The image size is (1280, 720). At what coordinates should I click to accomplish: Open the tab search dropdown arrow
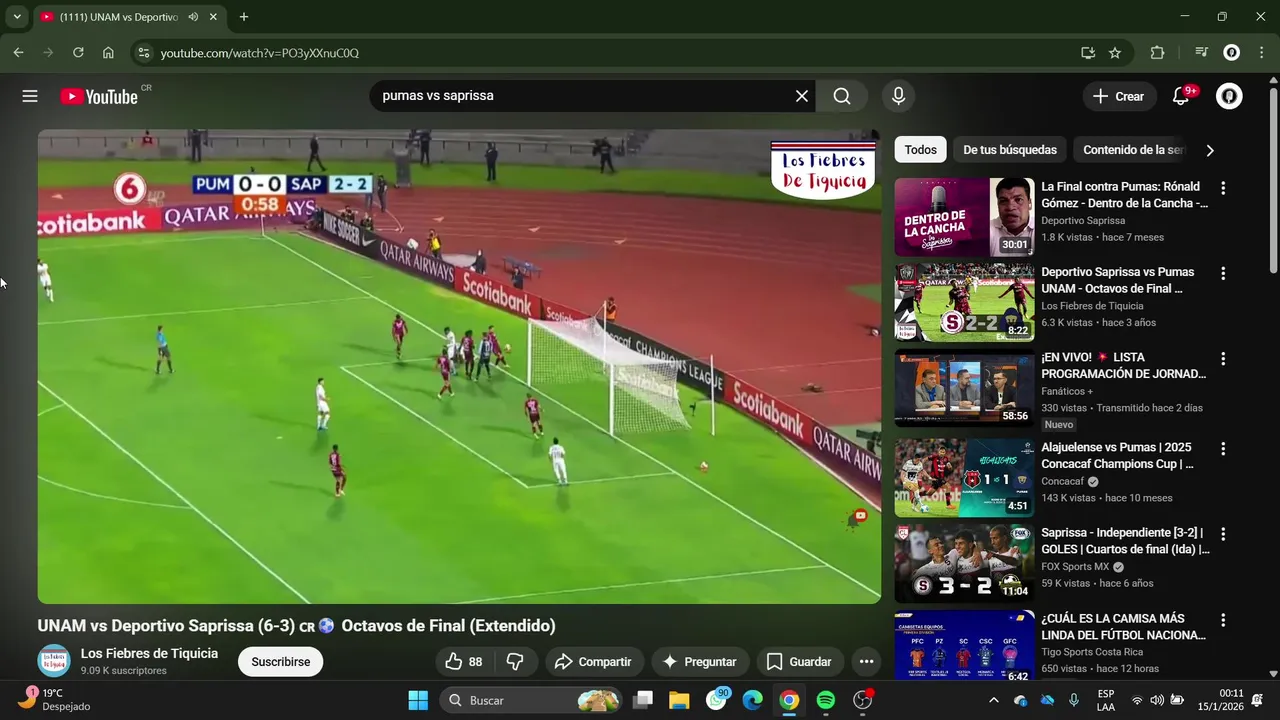point(17,17)
